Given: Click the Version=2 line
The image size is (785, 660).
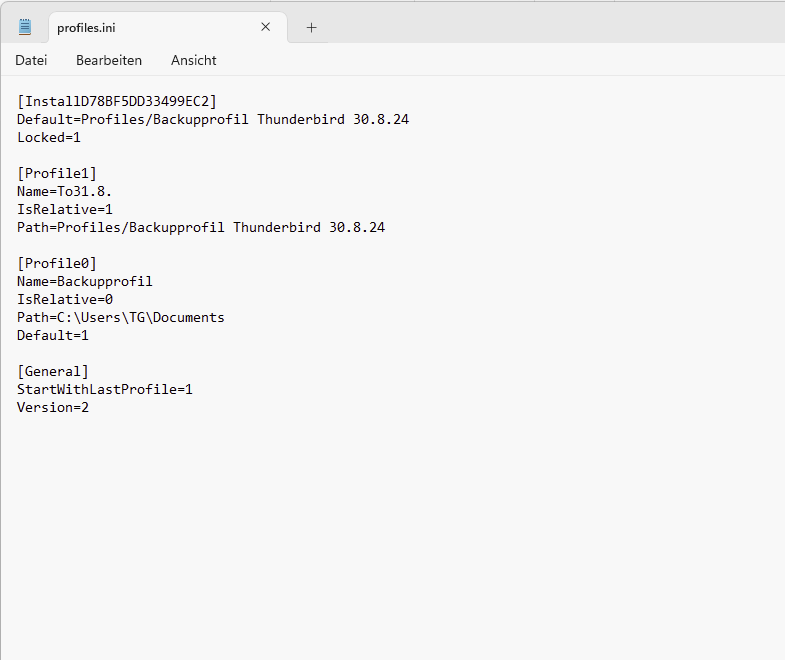Looking at the screenshot, I should (x=53, y=407).
